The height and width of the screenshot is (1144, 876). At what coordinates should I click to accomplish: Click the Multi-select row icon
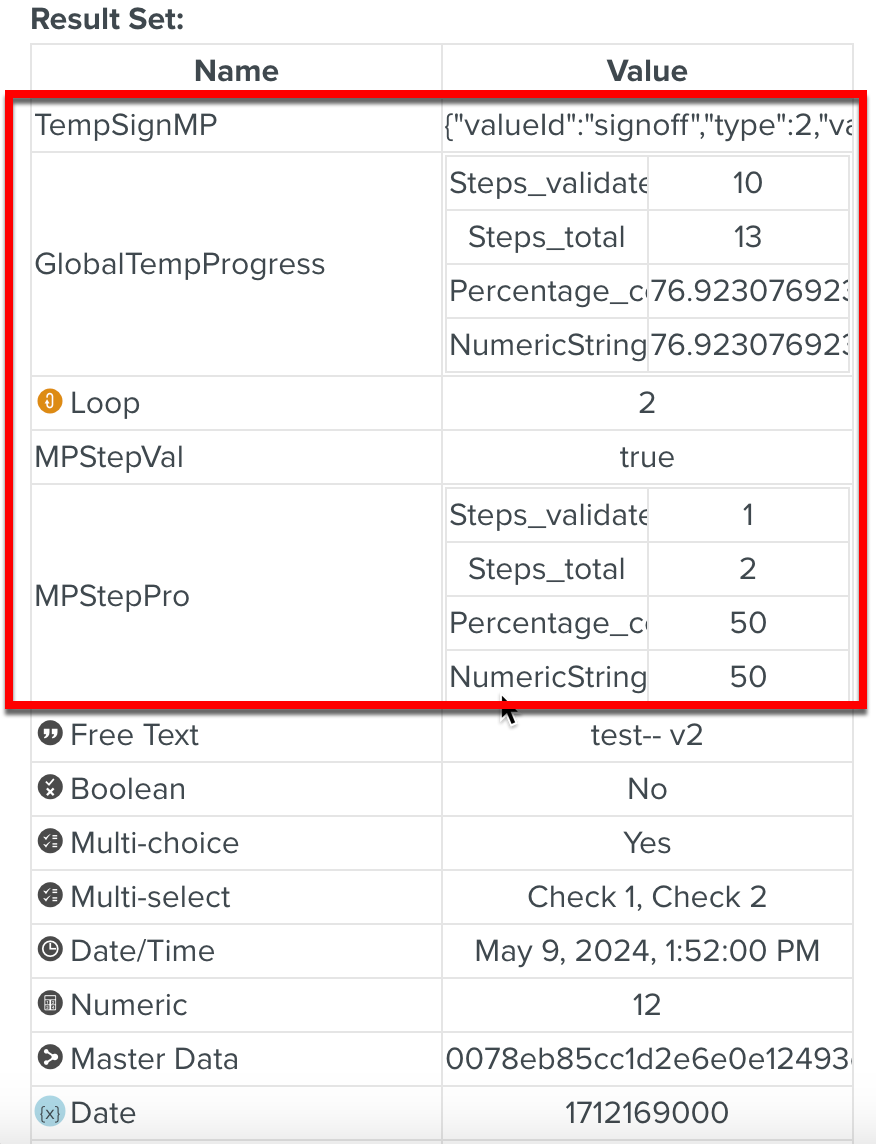[49, 896]
